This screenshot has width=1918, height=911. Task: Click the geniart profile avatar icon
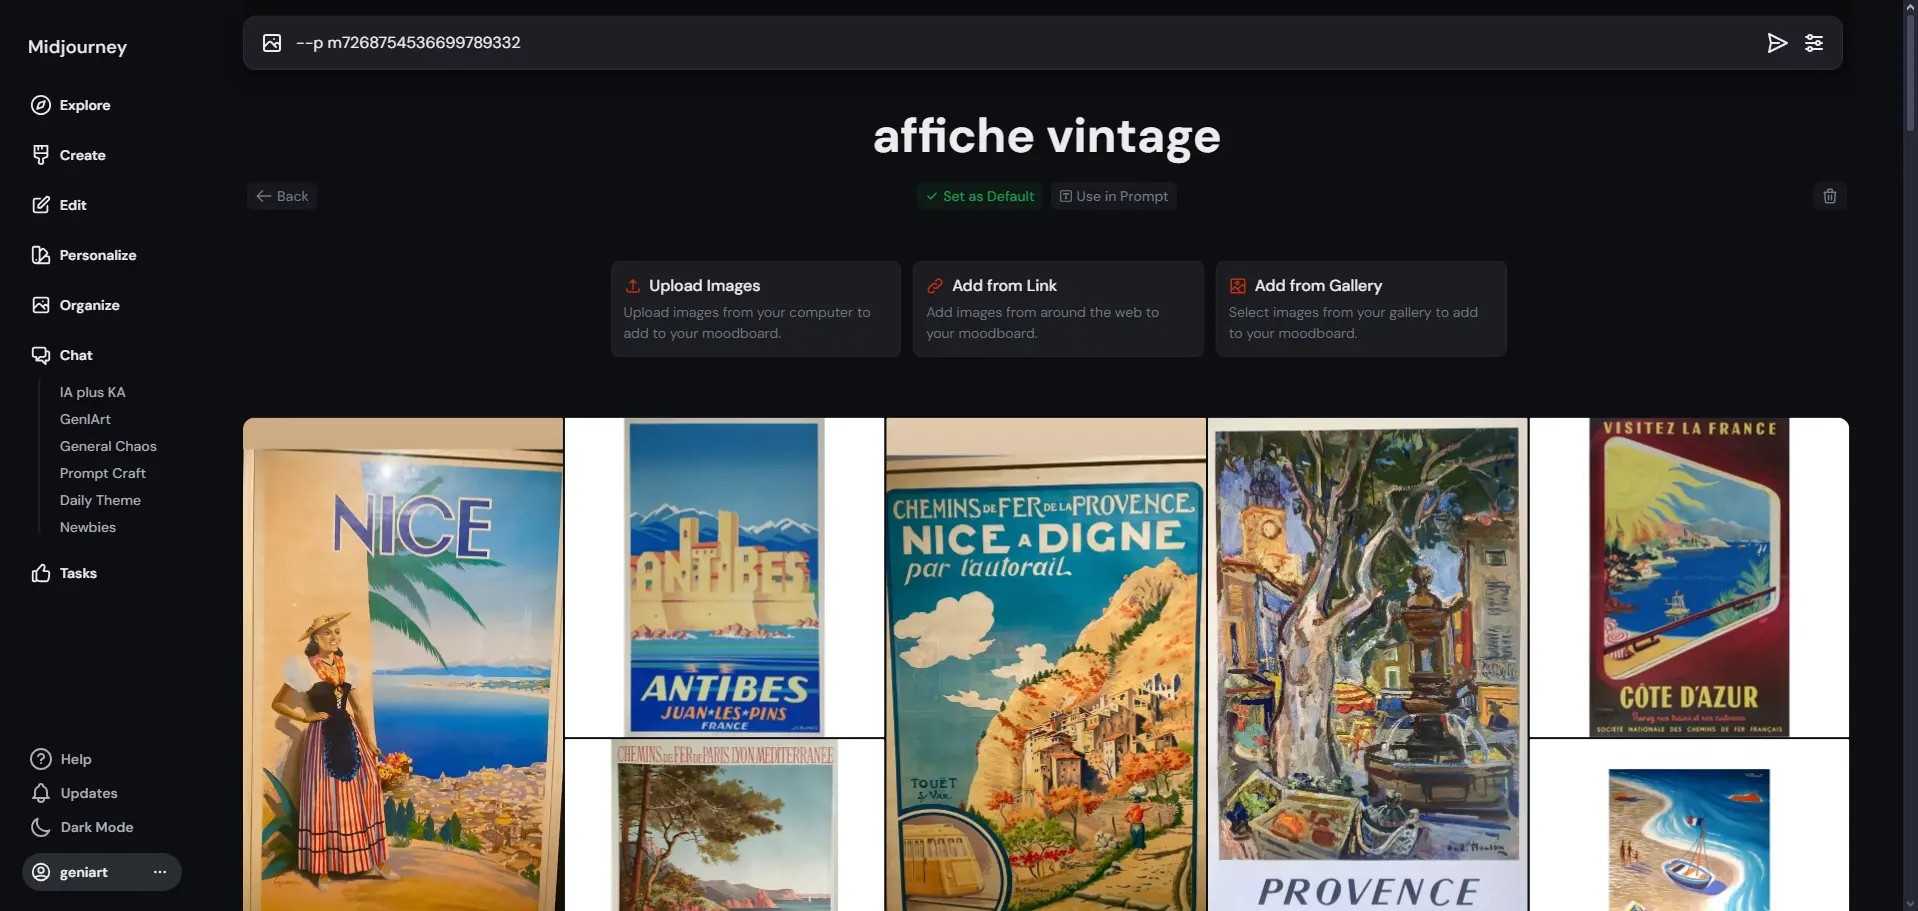click(x=41, y=872)
